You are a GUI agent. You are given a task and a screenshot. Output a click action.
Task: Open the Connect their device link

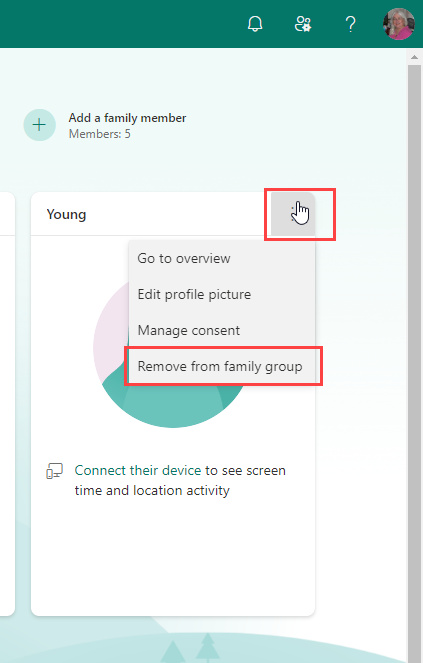pyautogui.click(x=137, y=470)
